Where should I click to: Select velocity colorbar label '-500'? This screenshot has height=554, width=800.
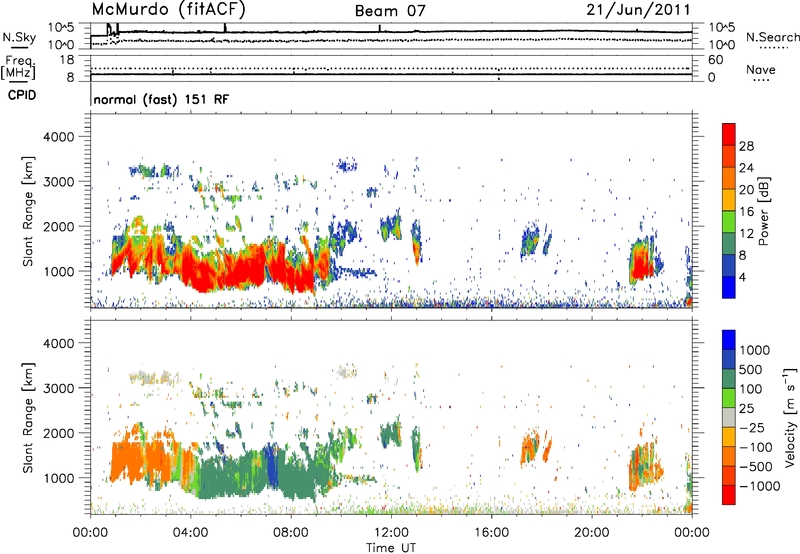point(756,467)
